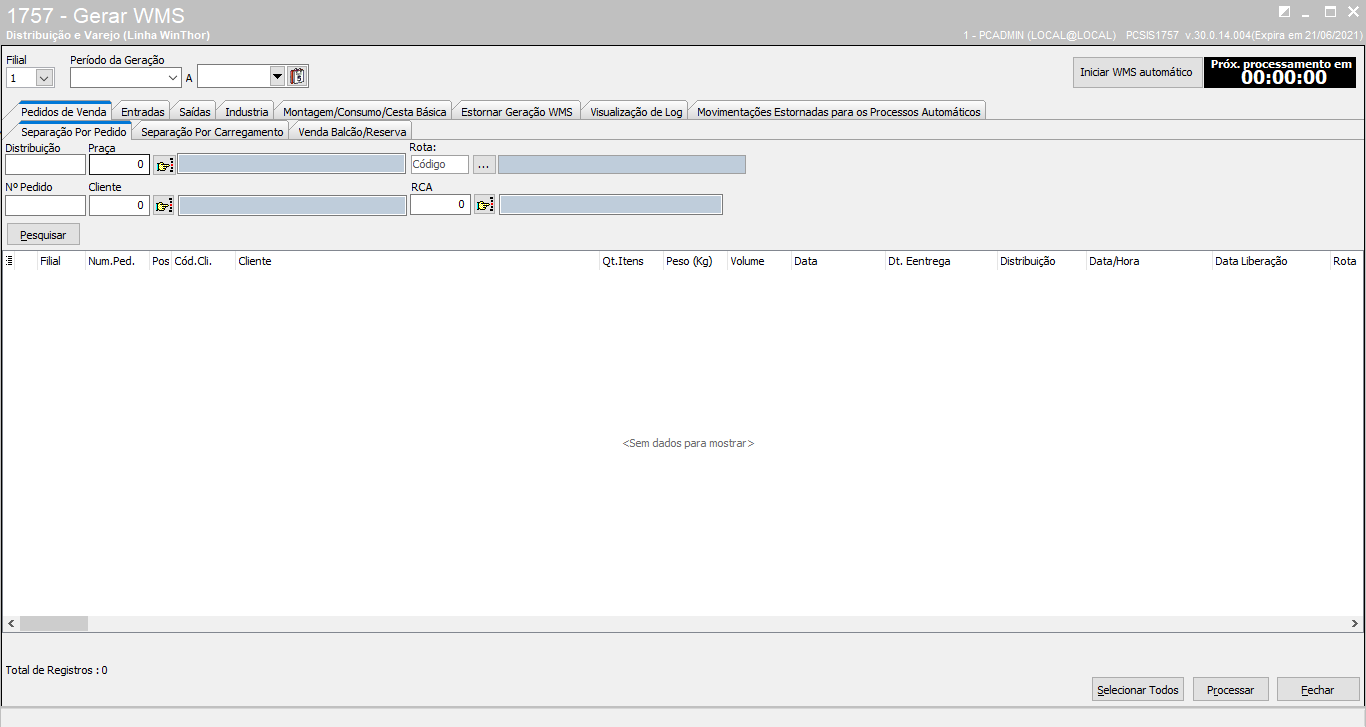Click the scroll-left arrow of the grid
This screenshot has width=1366, height=727.
click(11, 623)
